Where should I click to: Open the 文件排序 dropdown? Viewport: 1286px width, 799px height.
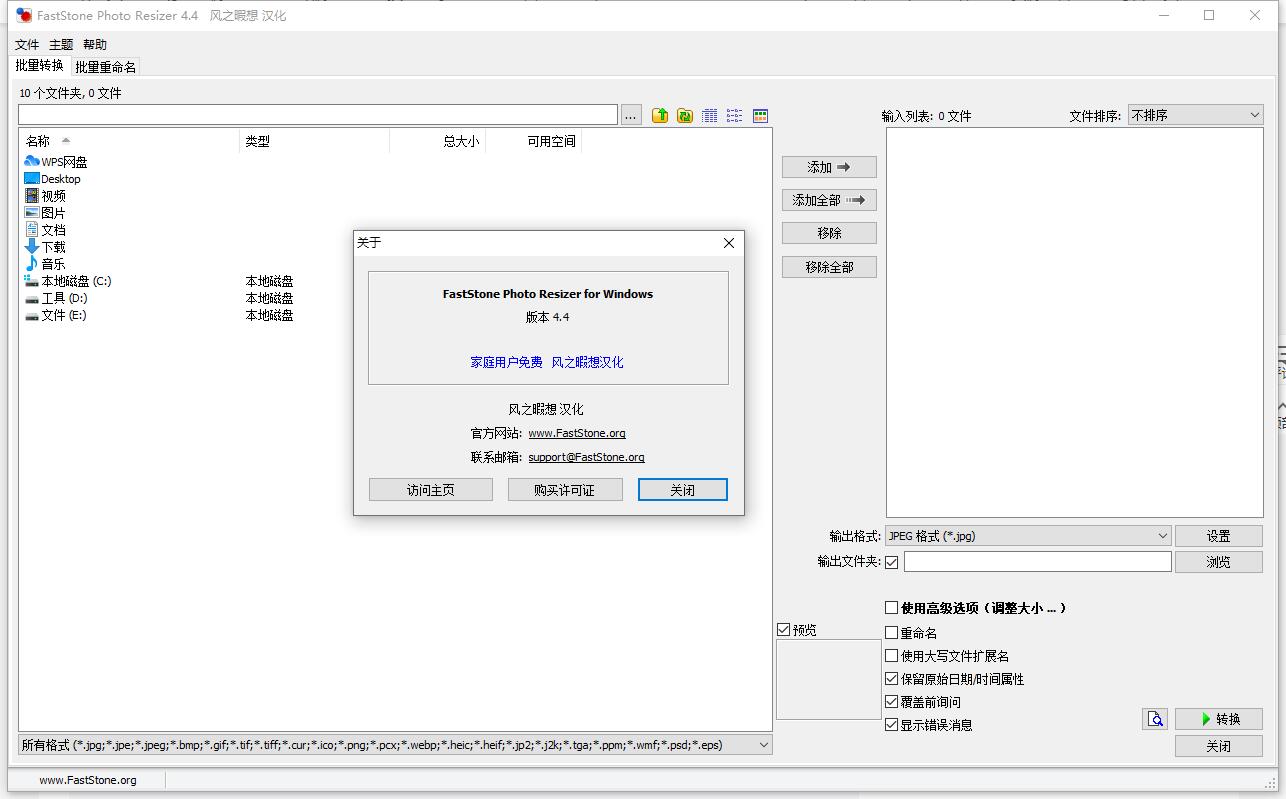point(1195,115)
